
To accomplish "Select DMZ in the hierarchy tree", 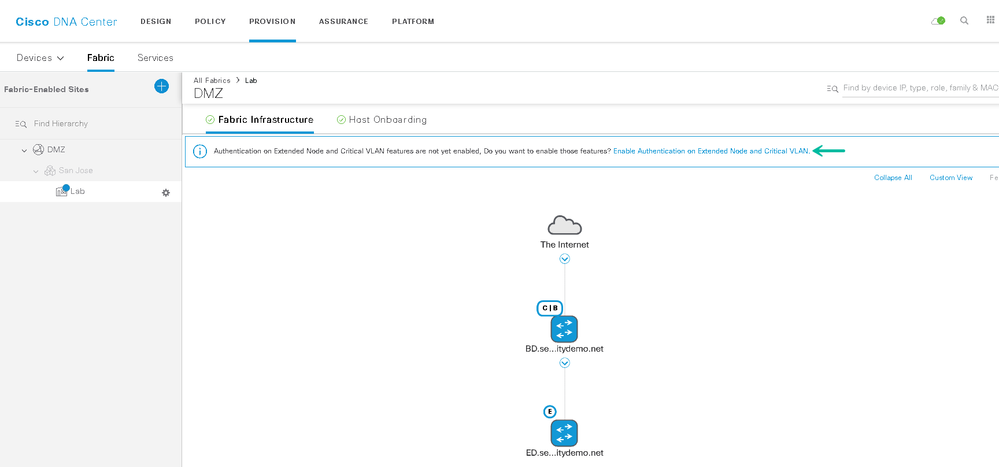I will click(56, 150).
